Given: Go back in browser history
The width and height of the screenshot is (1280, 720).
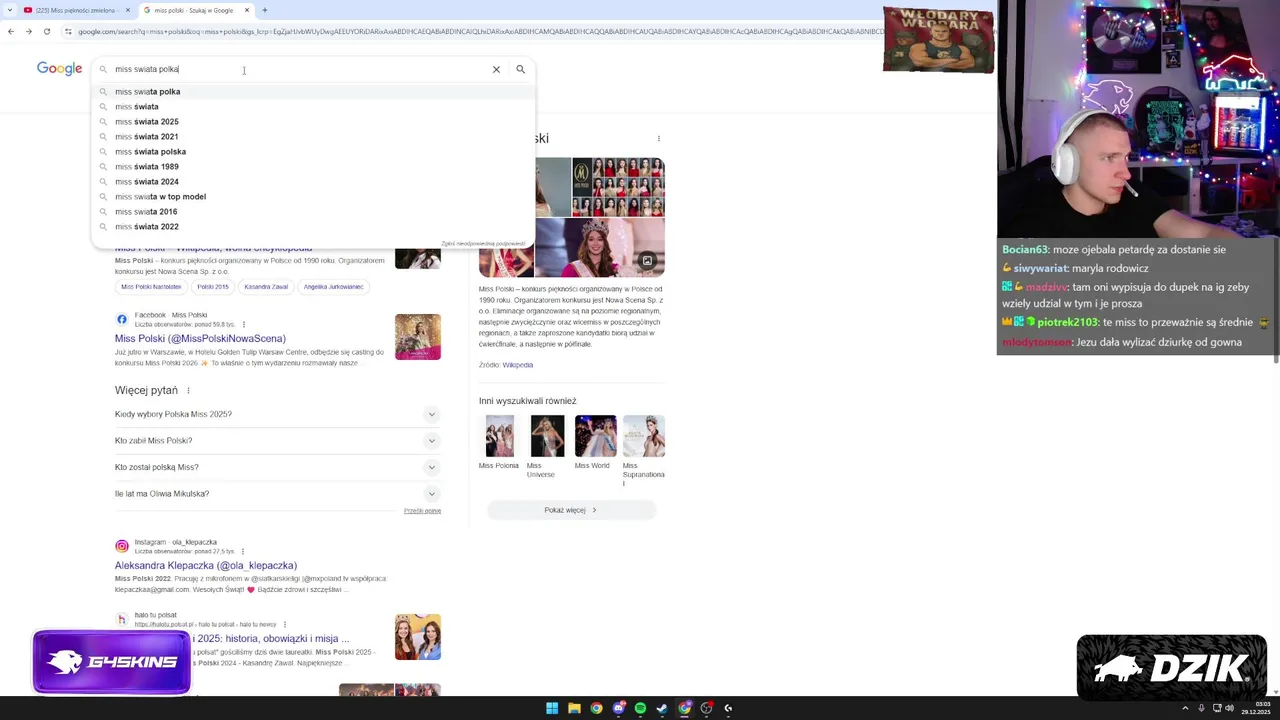Looking at the screenshot, I should tap(11, 31).
